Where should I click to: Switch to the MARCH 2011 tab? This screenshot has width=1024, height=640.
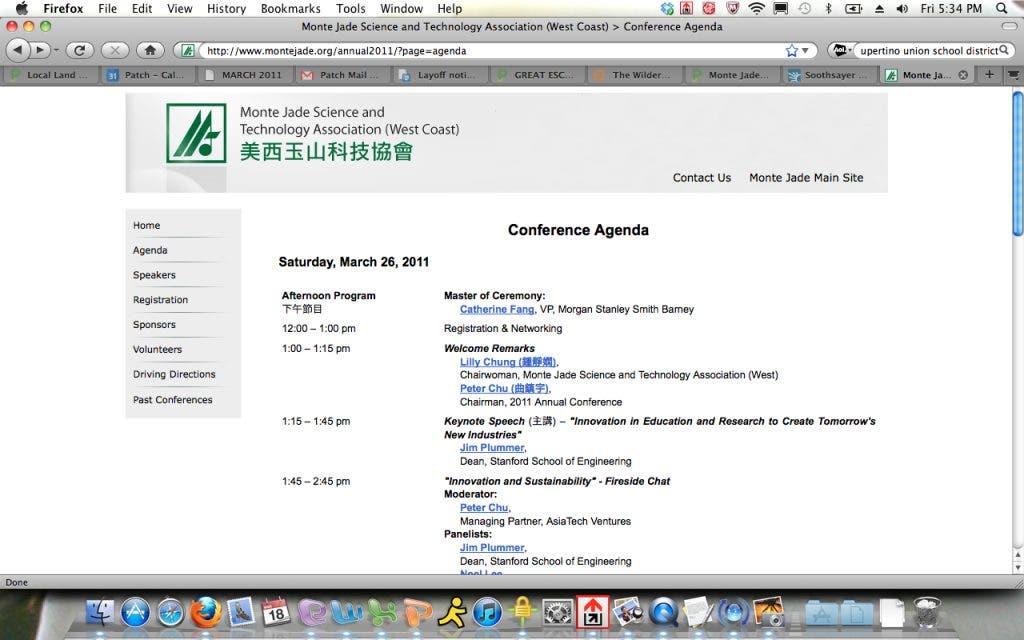(245, 75)
